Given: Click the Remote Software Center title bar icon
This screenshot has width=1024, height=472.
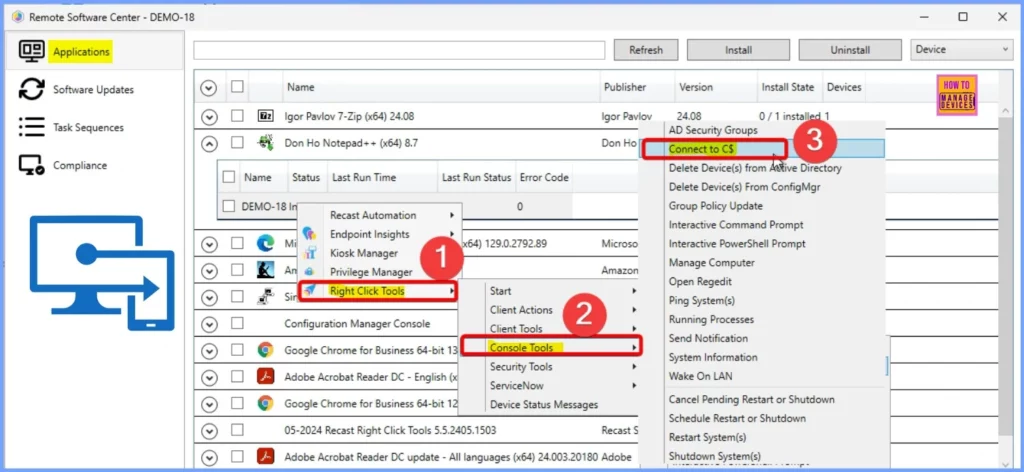Looking at the screenshot, I should click(x=18, y=18).
